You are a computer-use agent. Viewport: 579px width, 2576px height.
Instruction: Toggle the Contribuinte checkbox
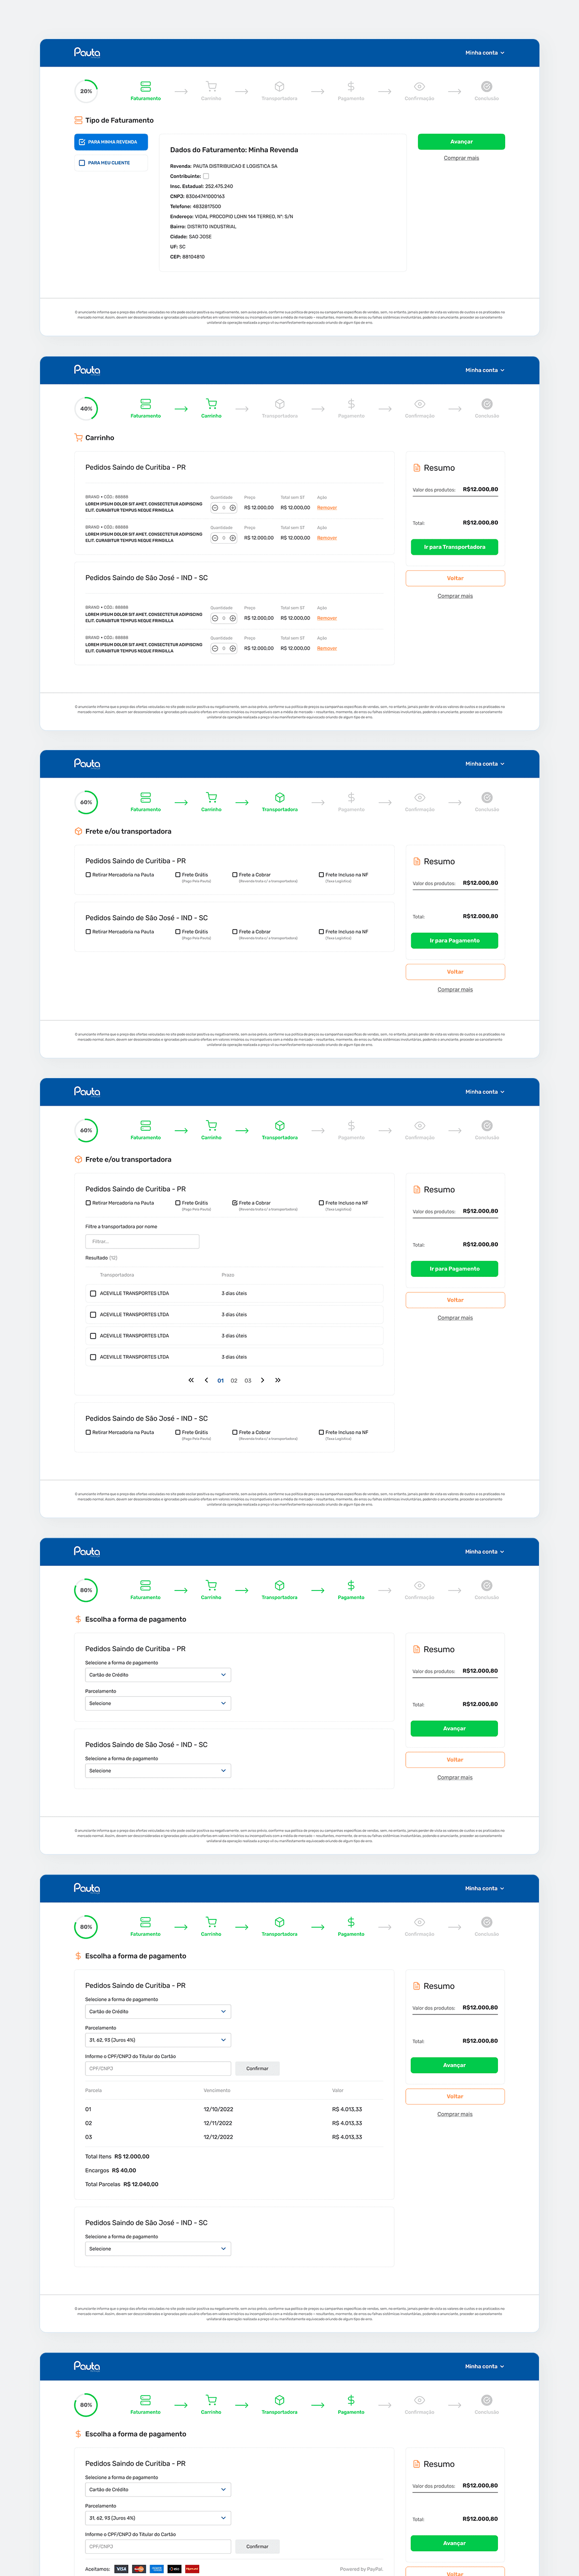(x=206, y=176)
